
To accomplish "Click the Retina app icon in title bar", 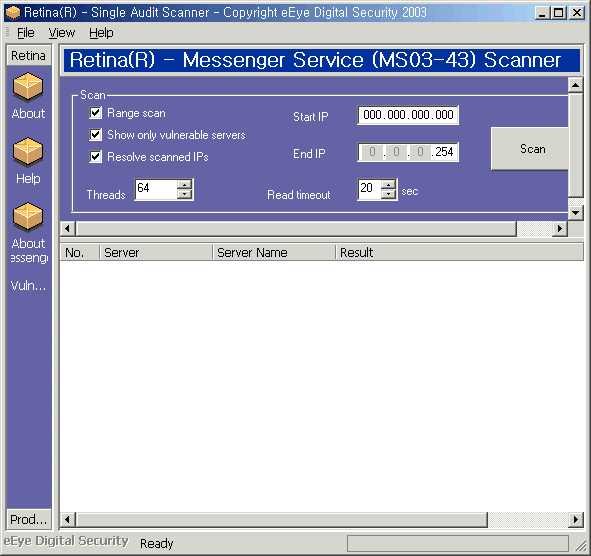I will 12,12.
